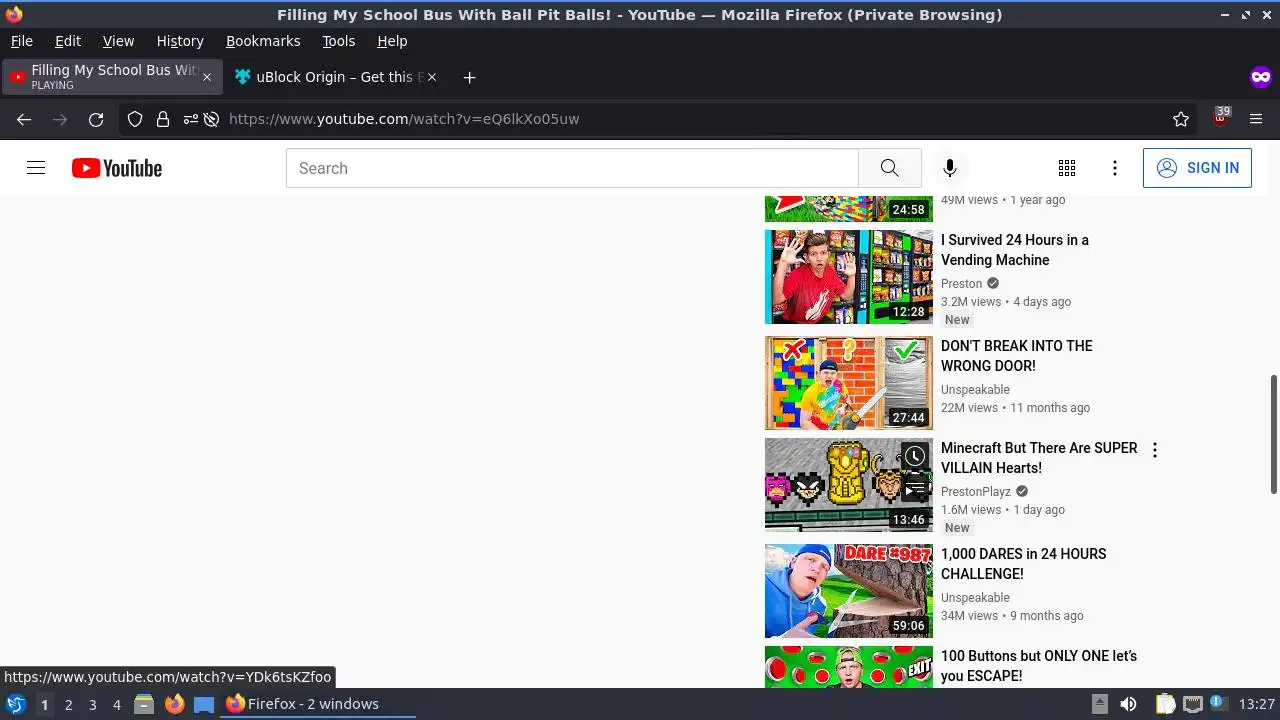Switch to workspace 4 in the taskbar

(116, 704)
